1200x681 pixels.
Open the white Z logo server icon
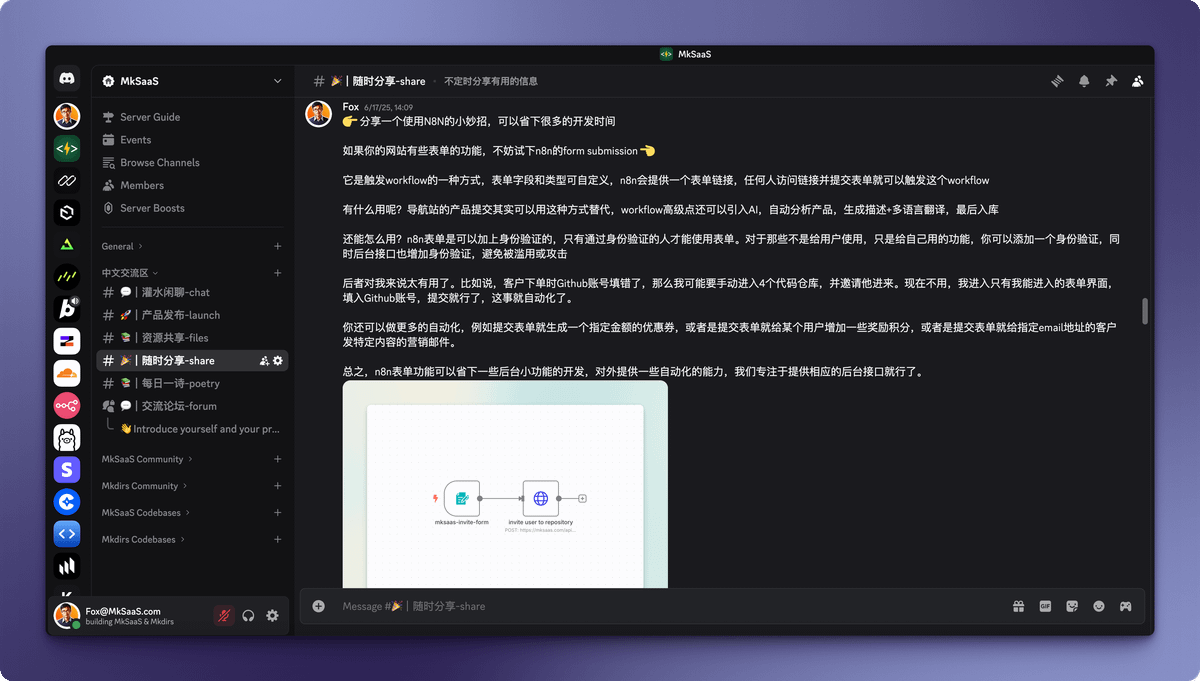[67, 341]
